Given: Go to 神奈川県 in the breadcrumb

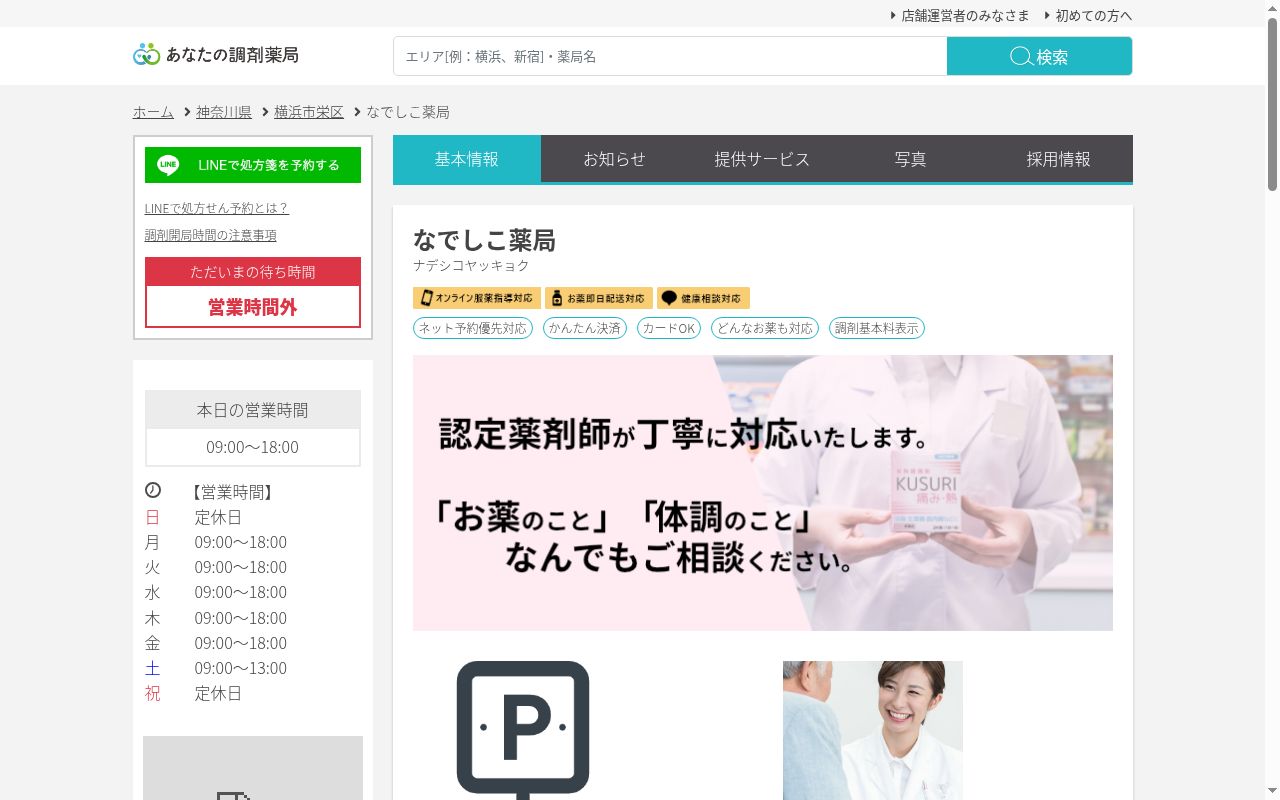Looking at the screenshot, I should tap(224, 112).
